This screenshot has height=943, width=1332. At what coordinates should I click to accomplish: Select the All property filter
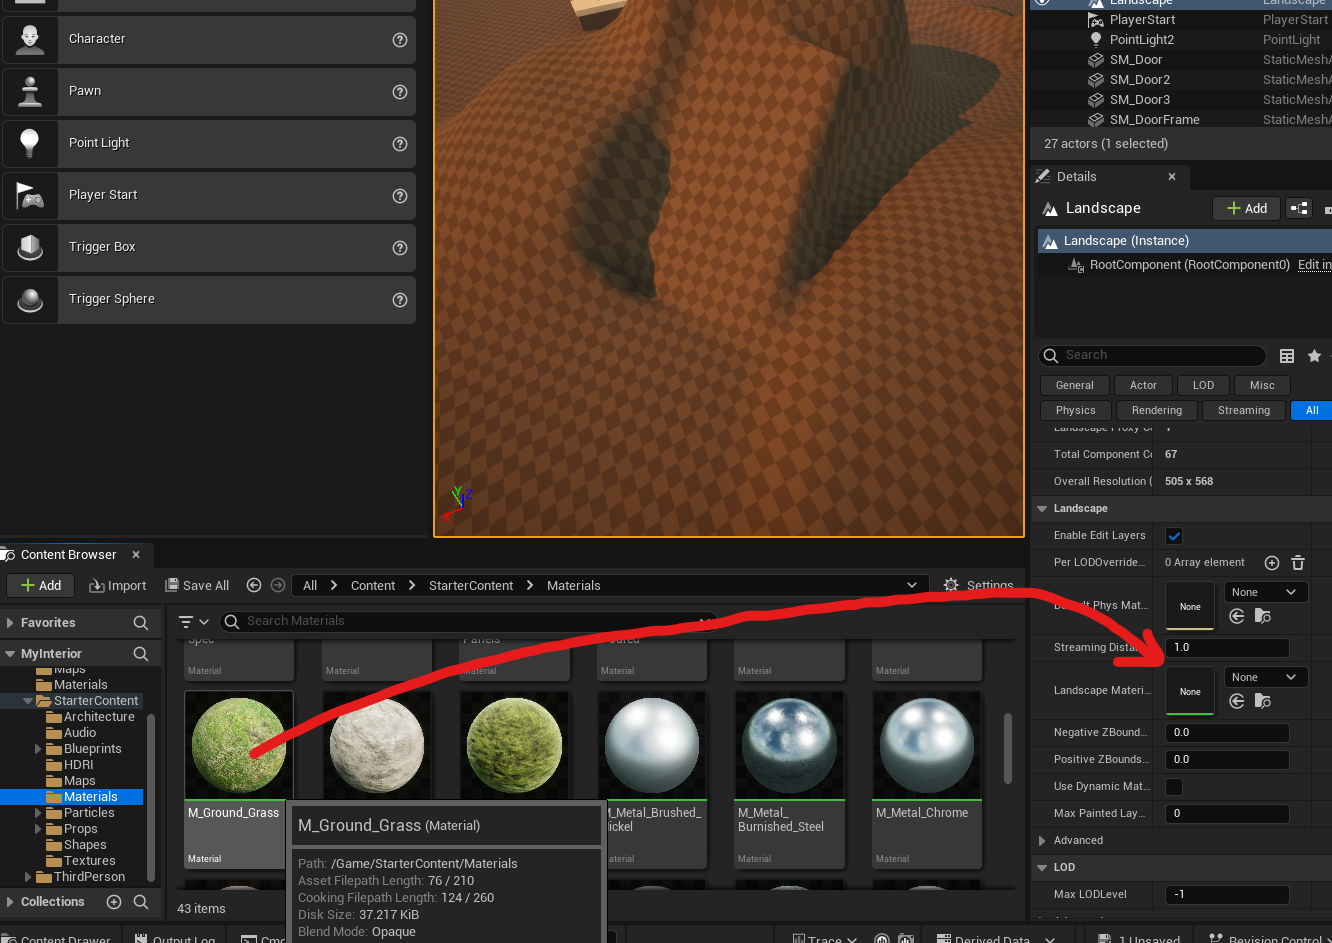[x=1312, y=410]
